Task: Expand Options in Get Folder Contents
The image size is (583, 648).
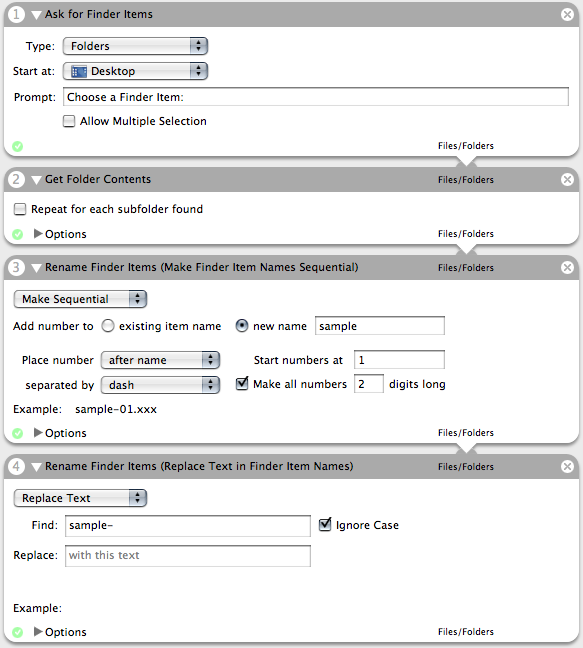Action: point(38,234)
